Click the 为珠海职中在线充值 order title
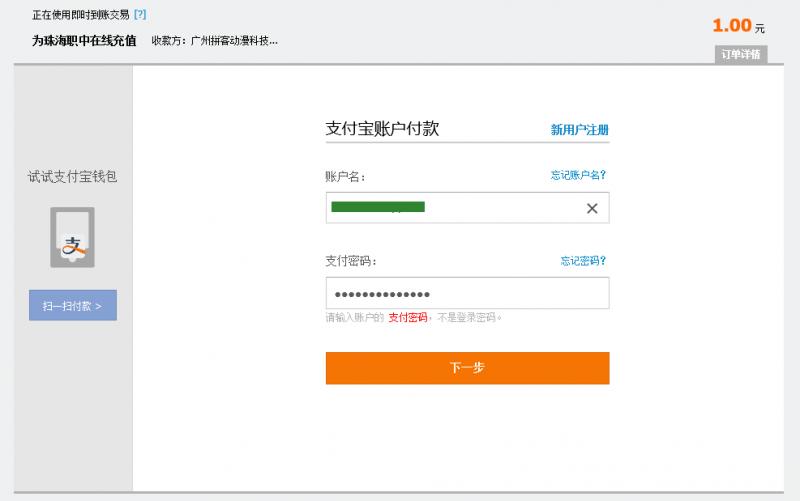The image size is (800, 501). click(84, 41)
